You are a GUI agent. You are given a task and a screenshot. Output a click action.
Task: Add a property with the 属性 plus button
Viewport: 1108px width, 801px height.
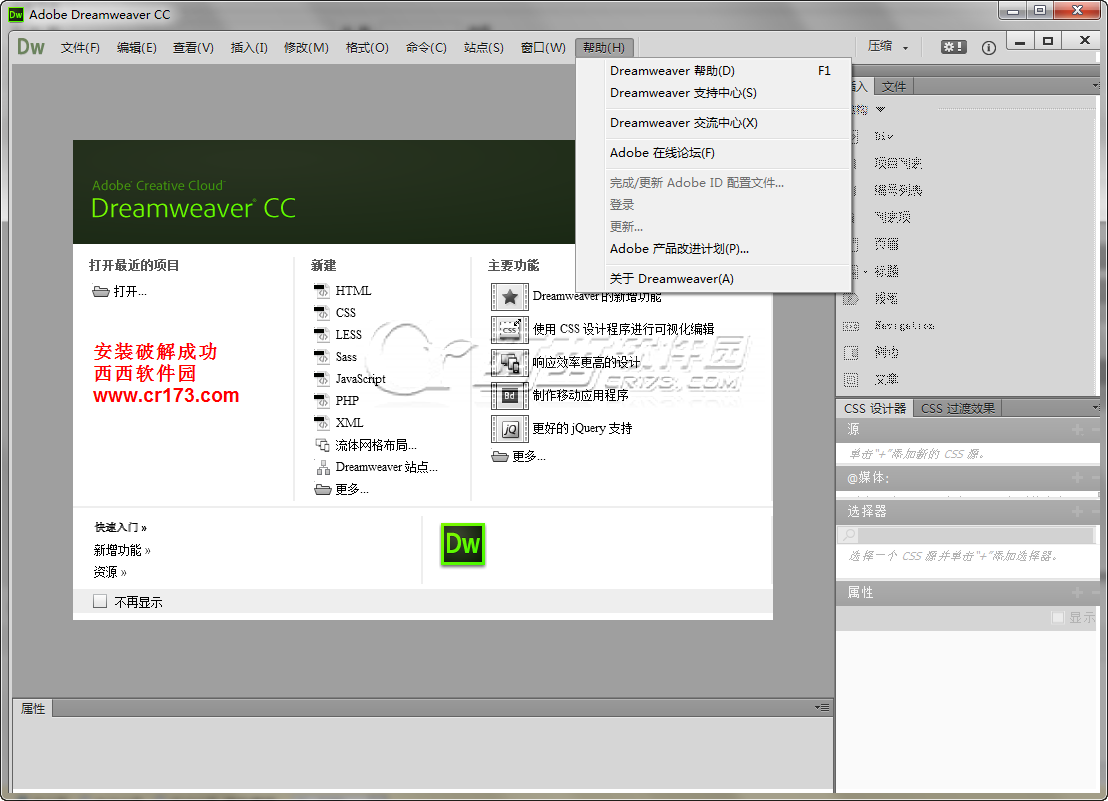(1078, 592)
